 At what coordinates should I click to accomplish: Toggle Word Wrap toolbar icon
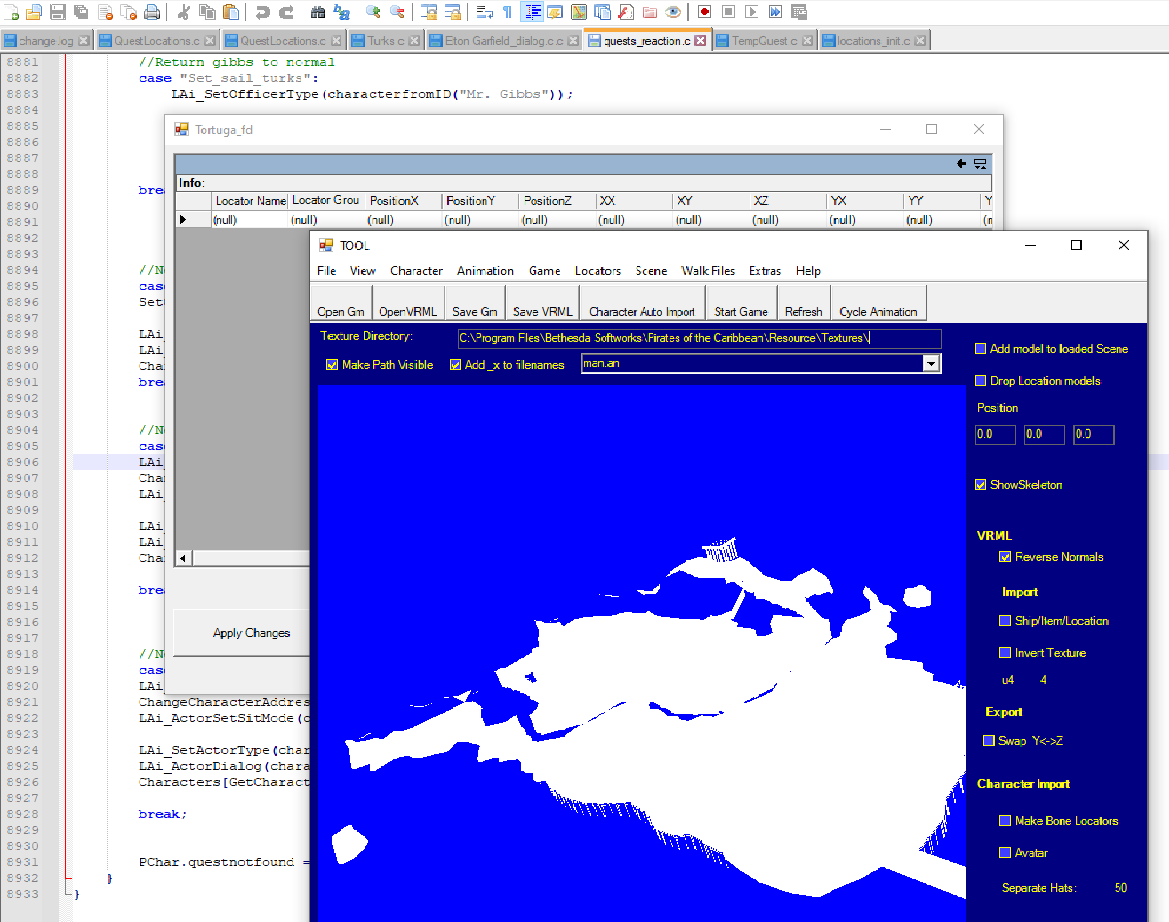pyautogui.click(x=485, y=12)
